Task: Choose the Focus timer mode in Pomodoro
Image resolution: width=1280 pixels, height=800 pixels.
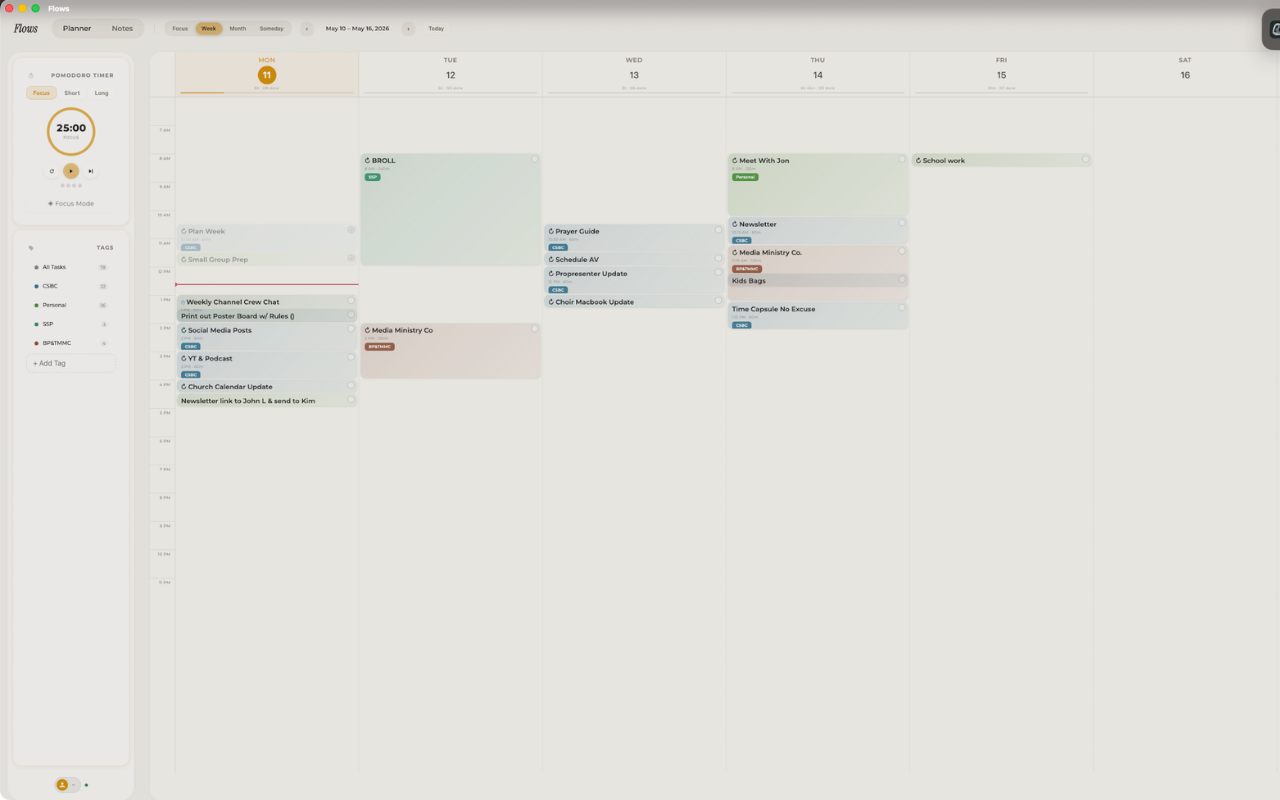Action: (41, 93)
